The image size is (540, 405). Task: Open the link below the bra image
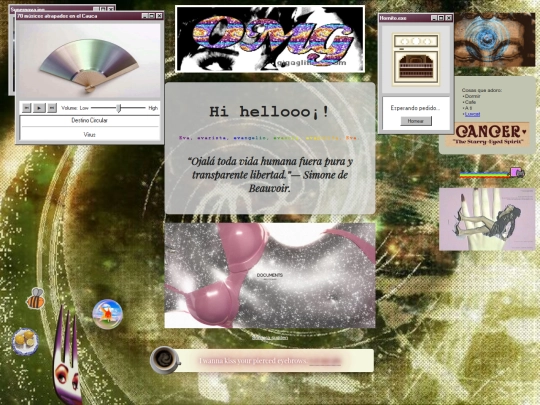(270, 338)
